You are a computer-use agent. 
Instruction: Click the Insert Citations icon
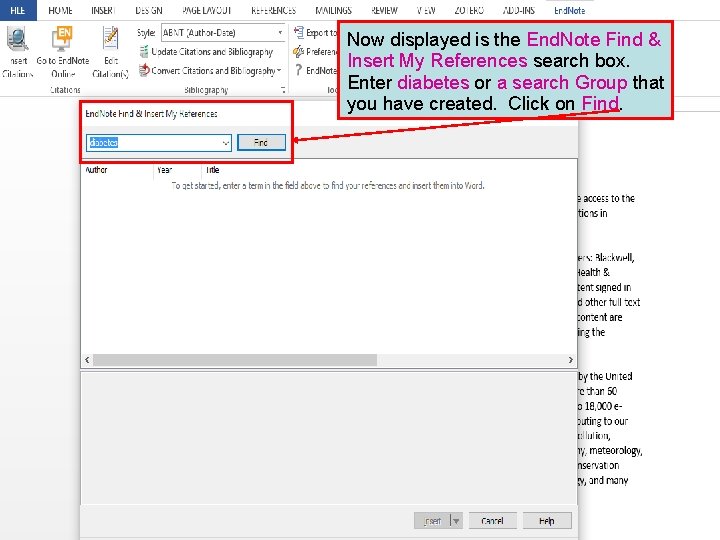pos(17,52)
